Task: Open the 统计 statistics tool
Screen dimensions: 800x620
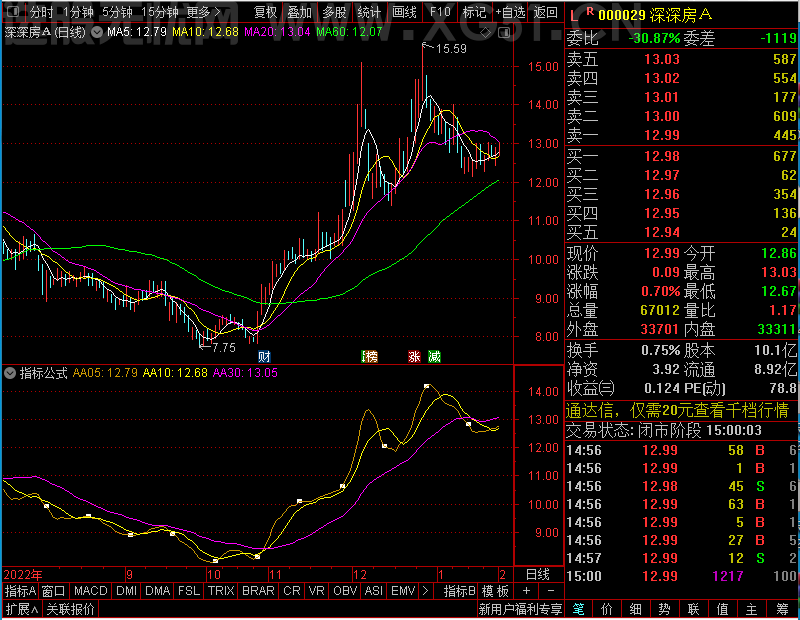Action: (x=369, y=11)
